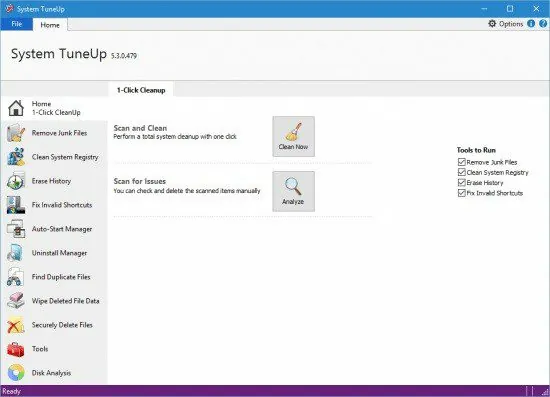Toggle the Clean System Registry checkbox
Image resolution: width=550 pixels, height=397 pixels.
click(462, 172)
